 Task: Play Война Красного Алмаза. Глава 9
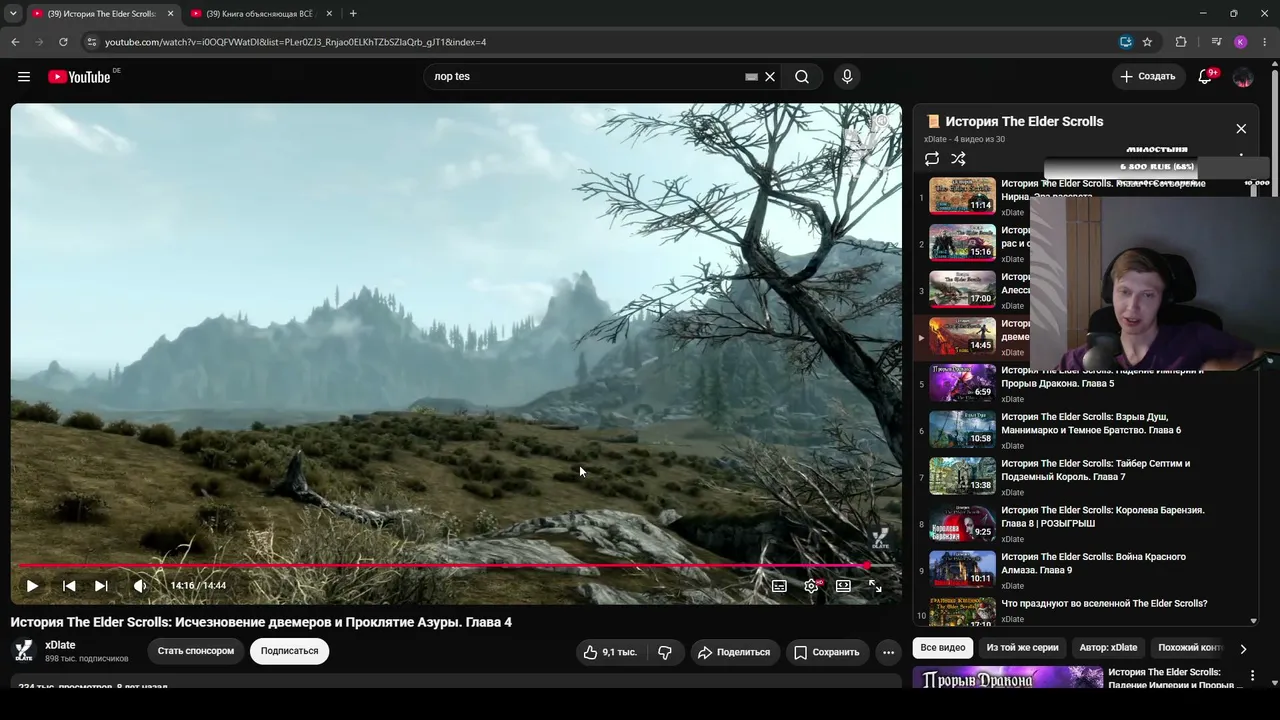[1085, 570]
